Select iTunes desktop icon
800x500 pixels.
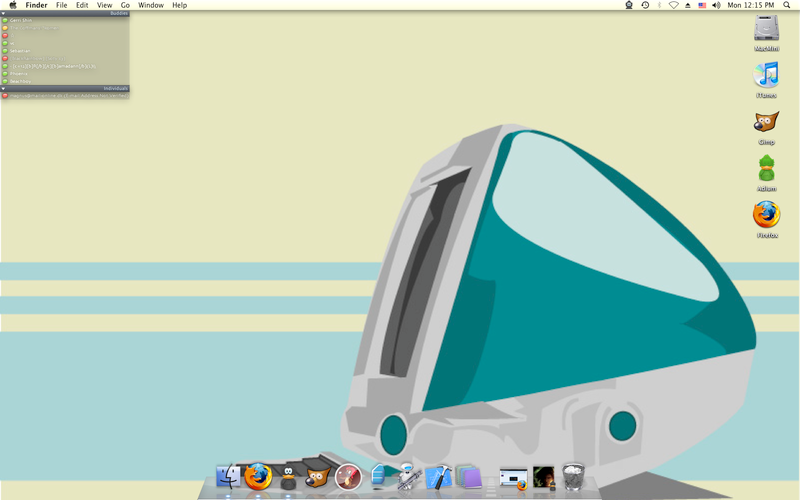coord(766,74)
